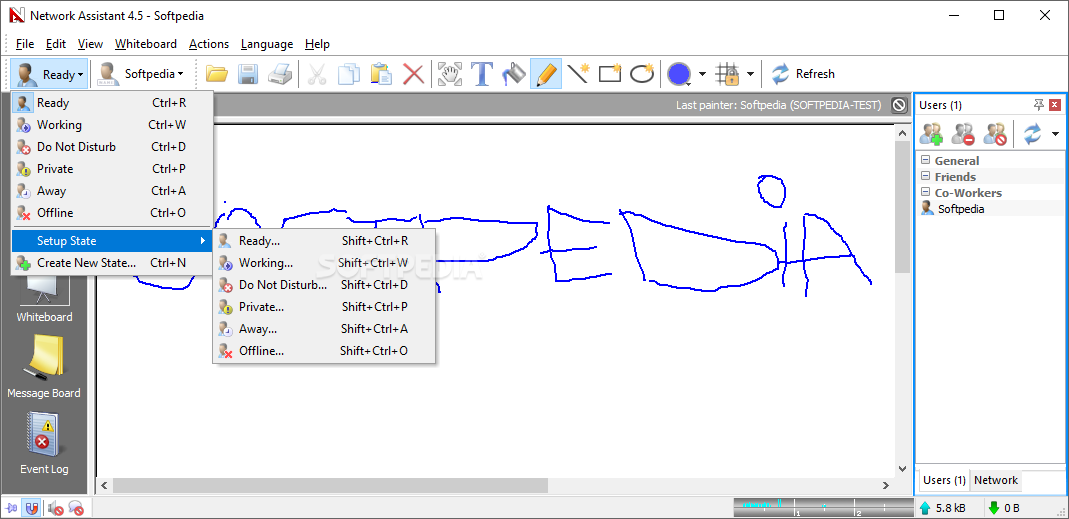Expand the Setup State submenu
1069x519 pixels.
tap(112, 241)
